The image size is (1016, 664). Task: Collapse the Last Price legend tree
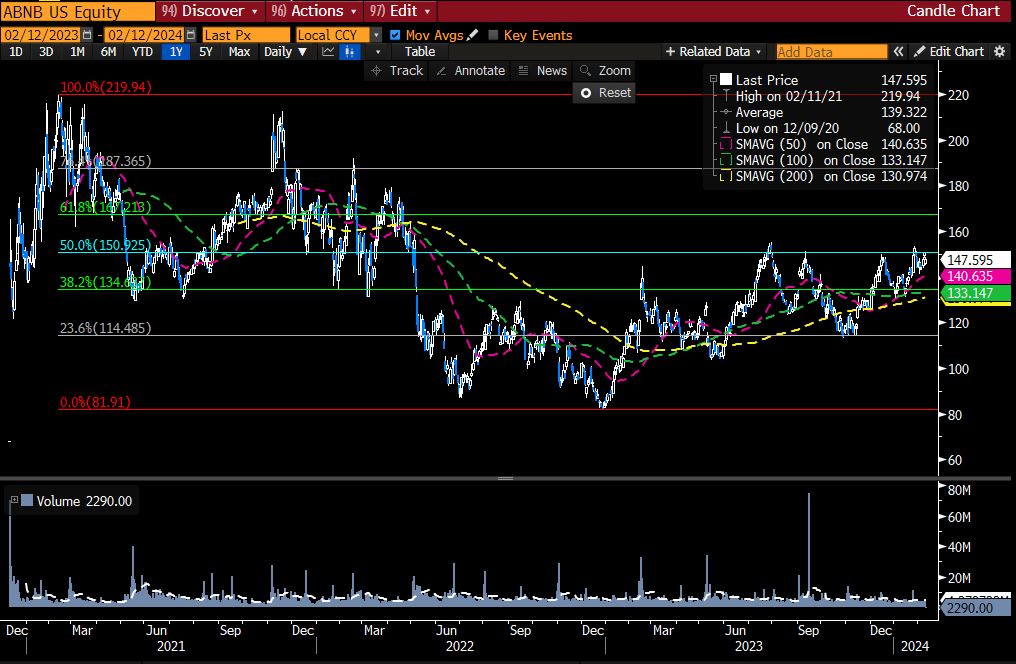pos(713,79)
